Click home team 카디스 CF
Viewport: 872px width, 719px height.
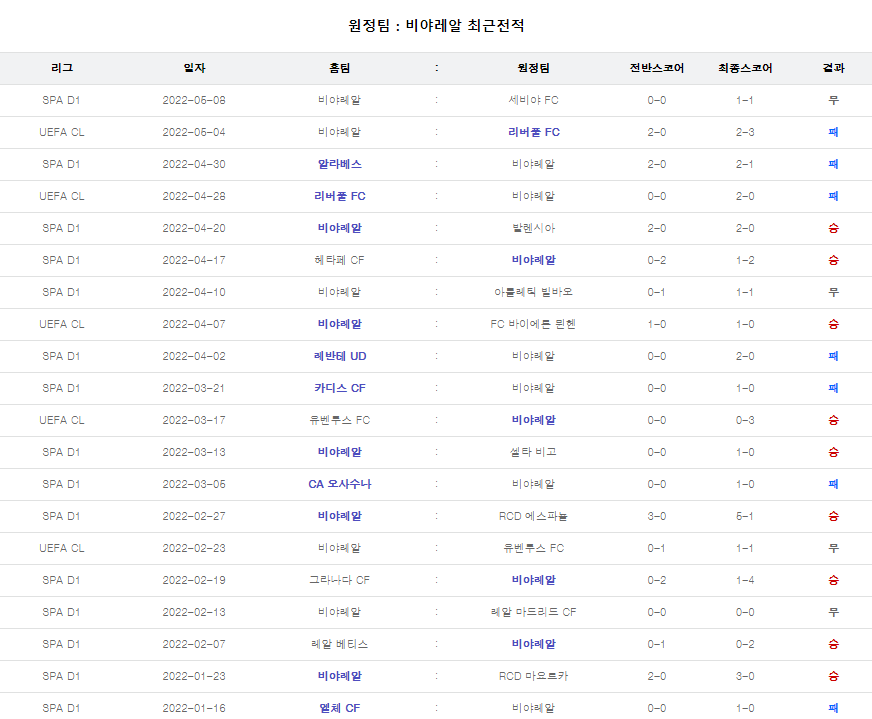(340, 388)
